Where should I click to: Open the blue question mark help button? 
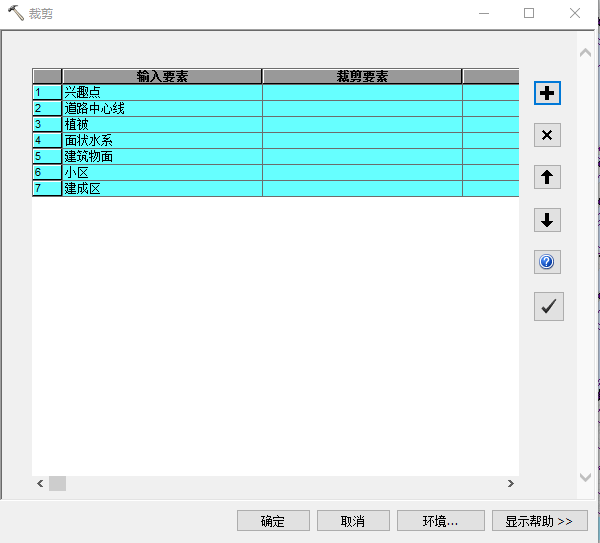[x=547, y=262]
